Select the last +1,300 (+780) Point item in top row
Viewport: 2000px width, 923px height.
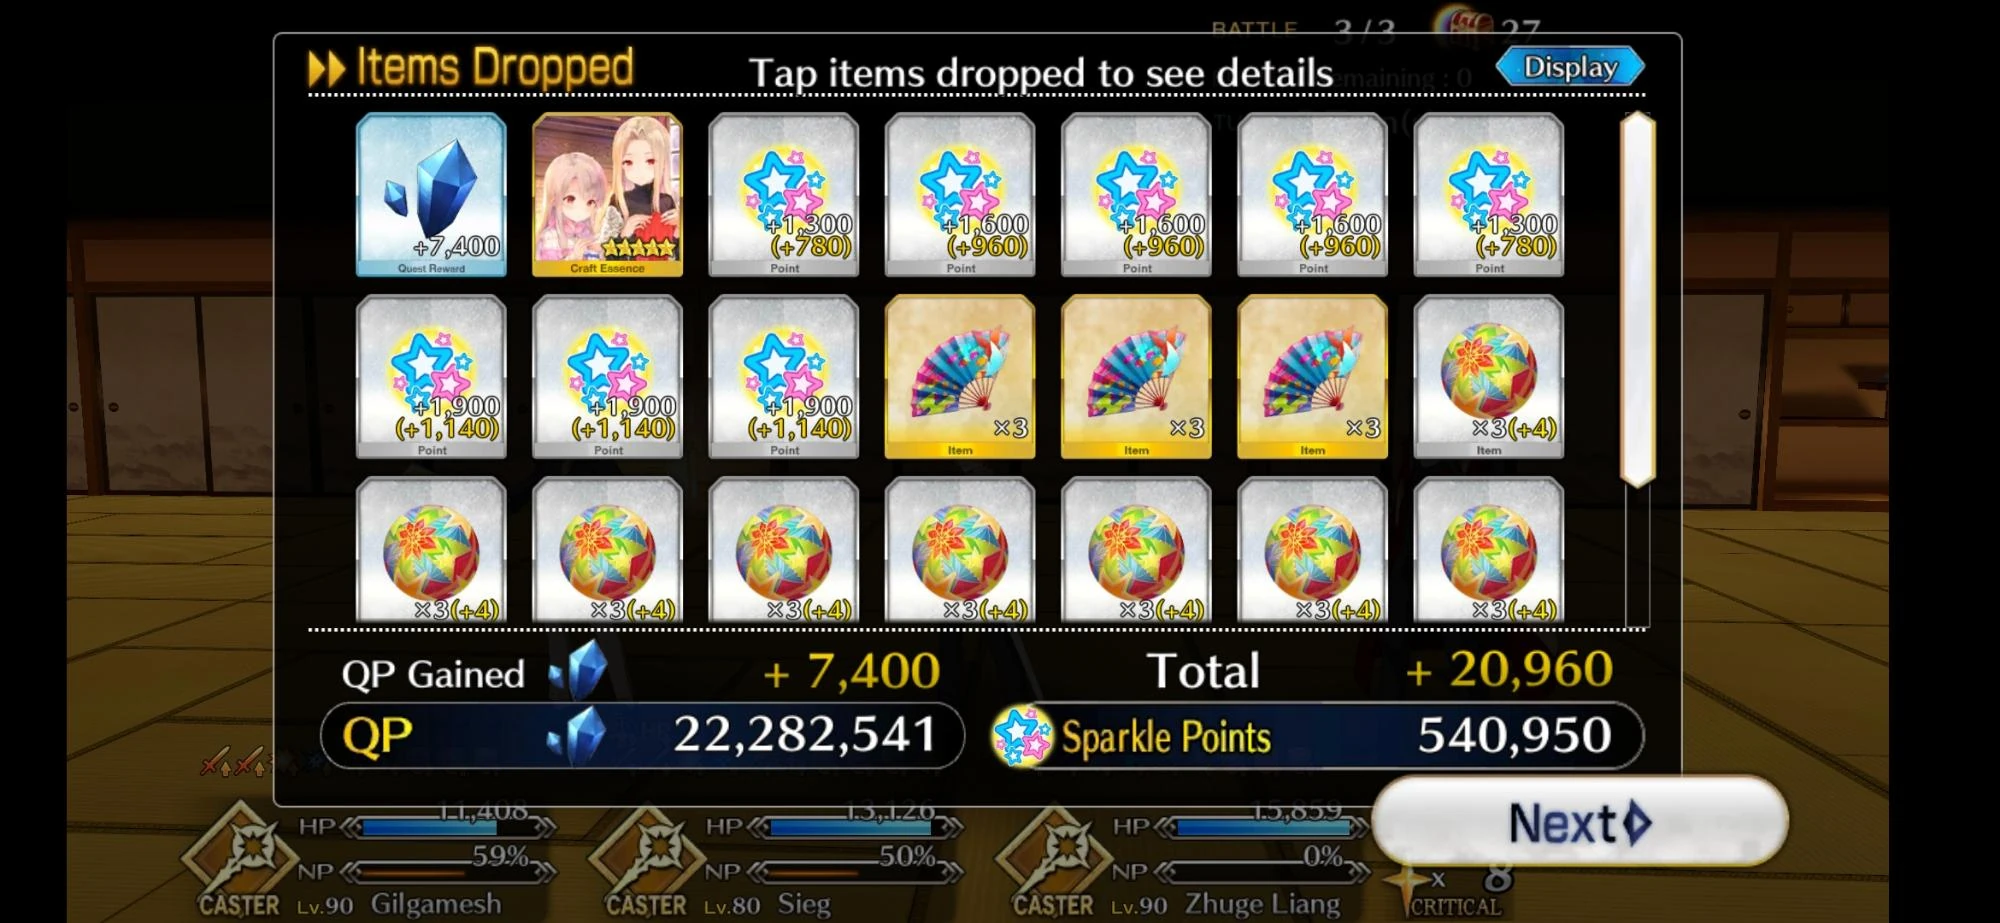click(x=1488, y=195)
